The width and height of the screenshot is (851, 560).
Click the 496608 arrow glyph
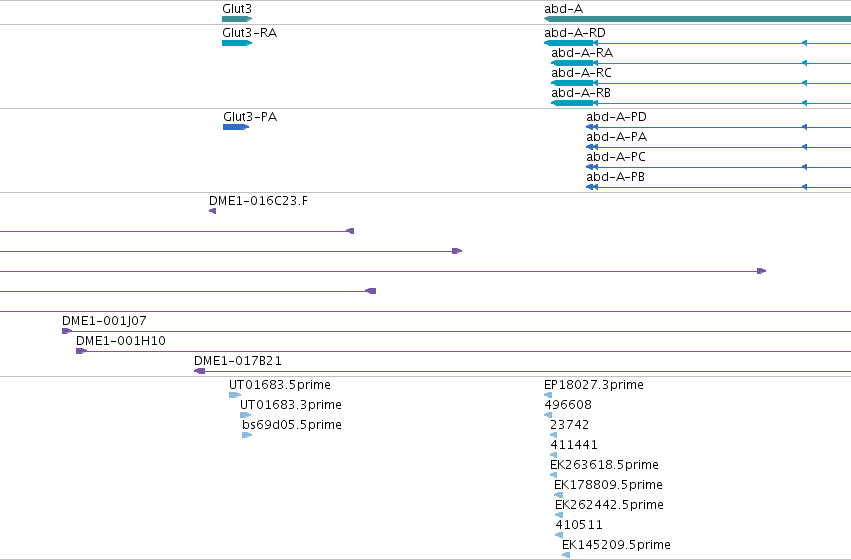548,415
